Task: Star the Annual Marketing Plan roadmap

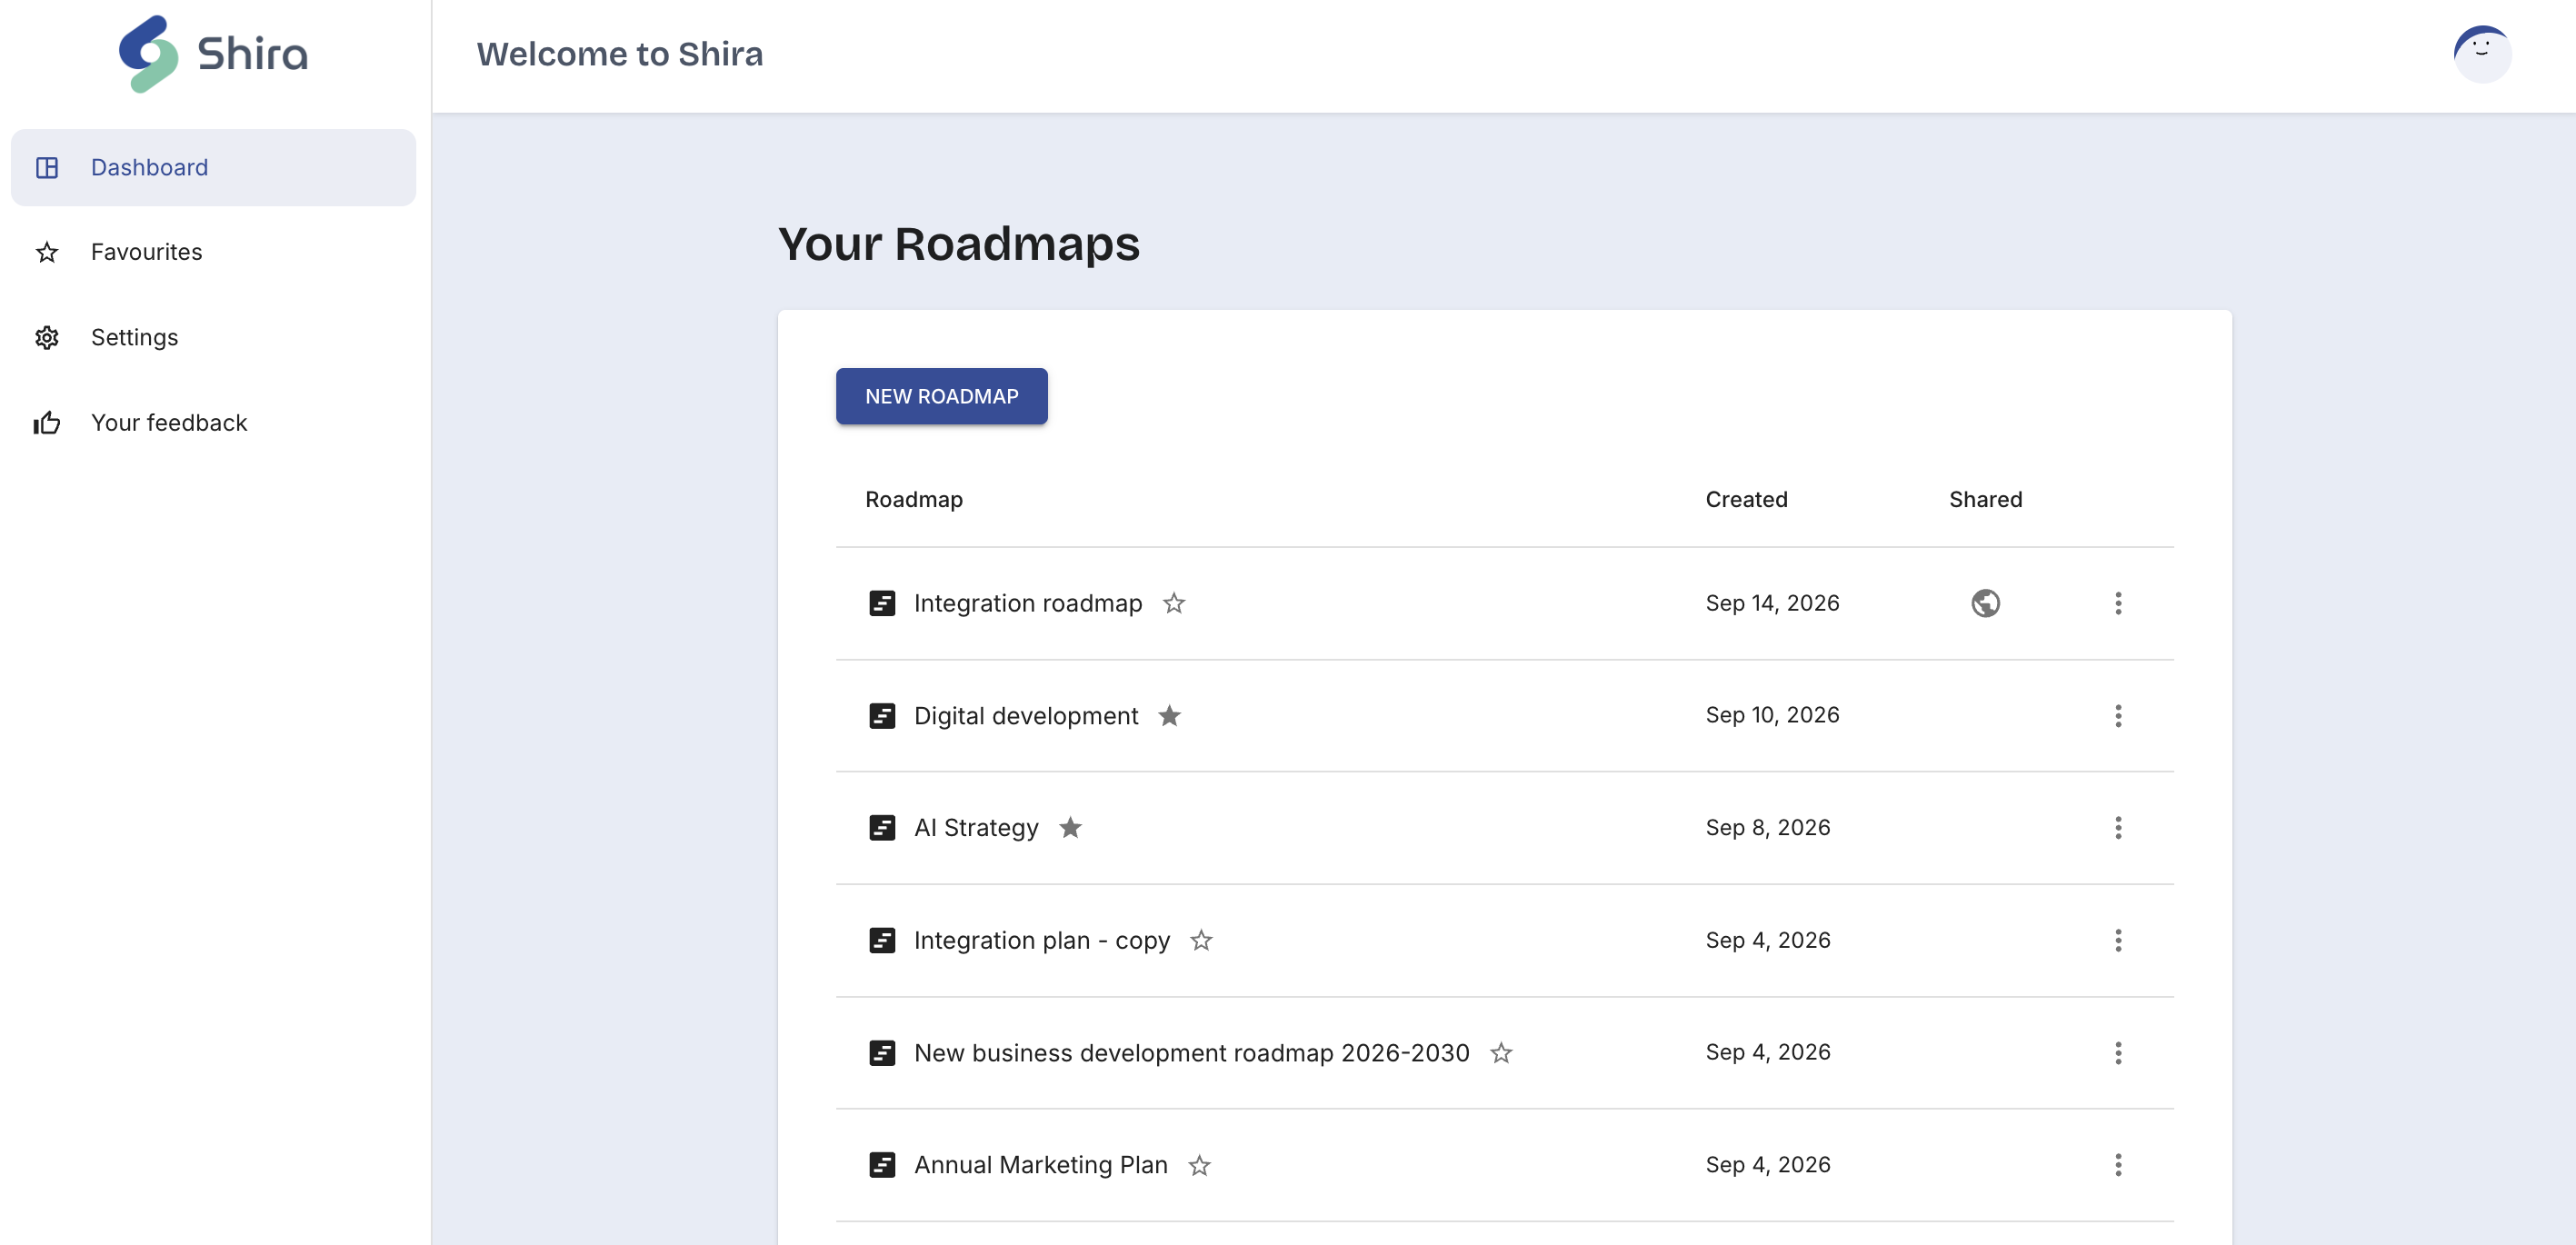Action: pyautogui.click(x=1199, y=1165)
